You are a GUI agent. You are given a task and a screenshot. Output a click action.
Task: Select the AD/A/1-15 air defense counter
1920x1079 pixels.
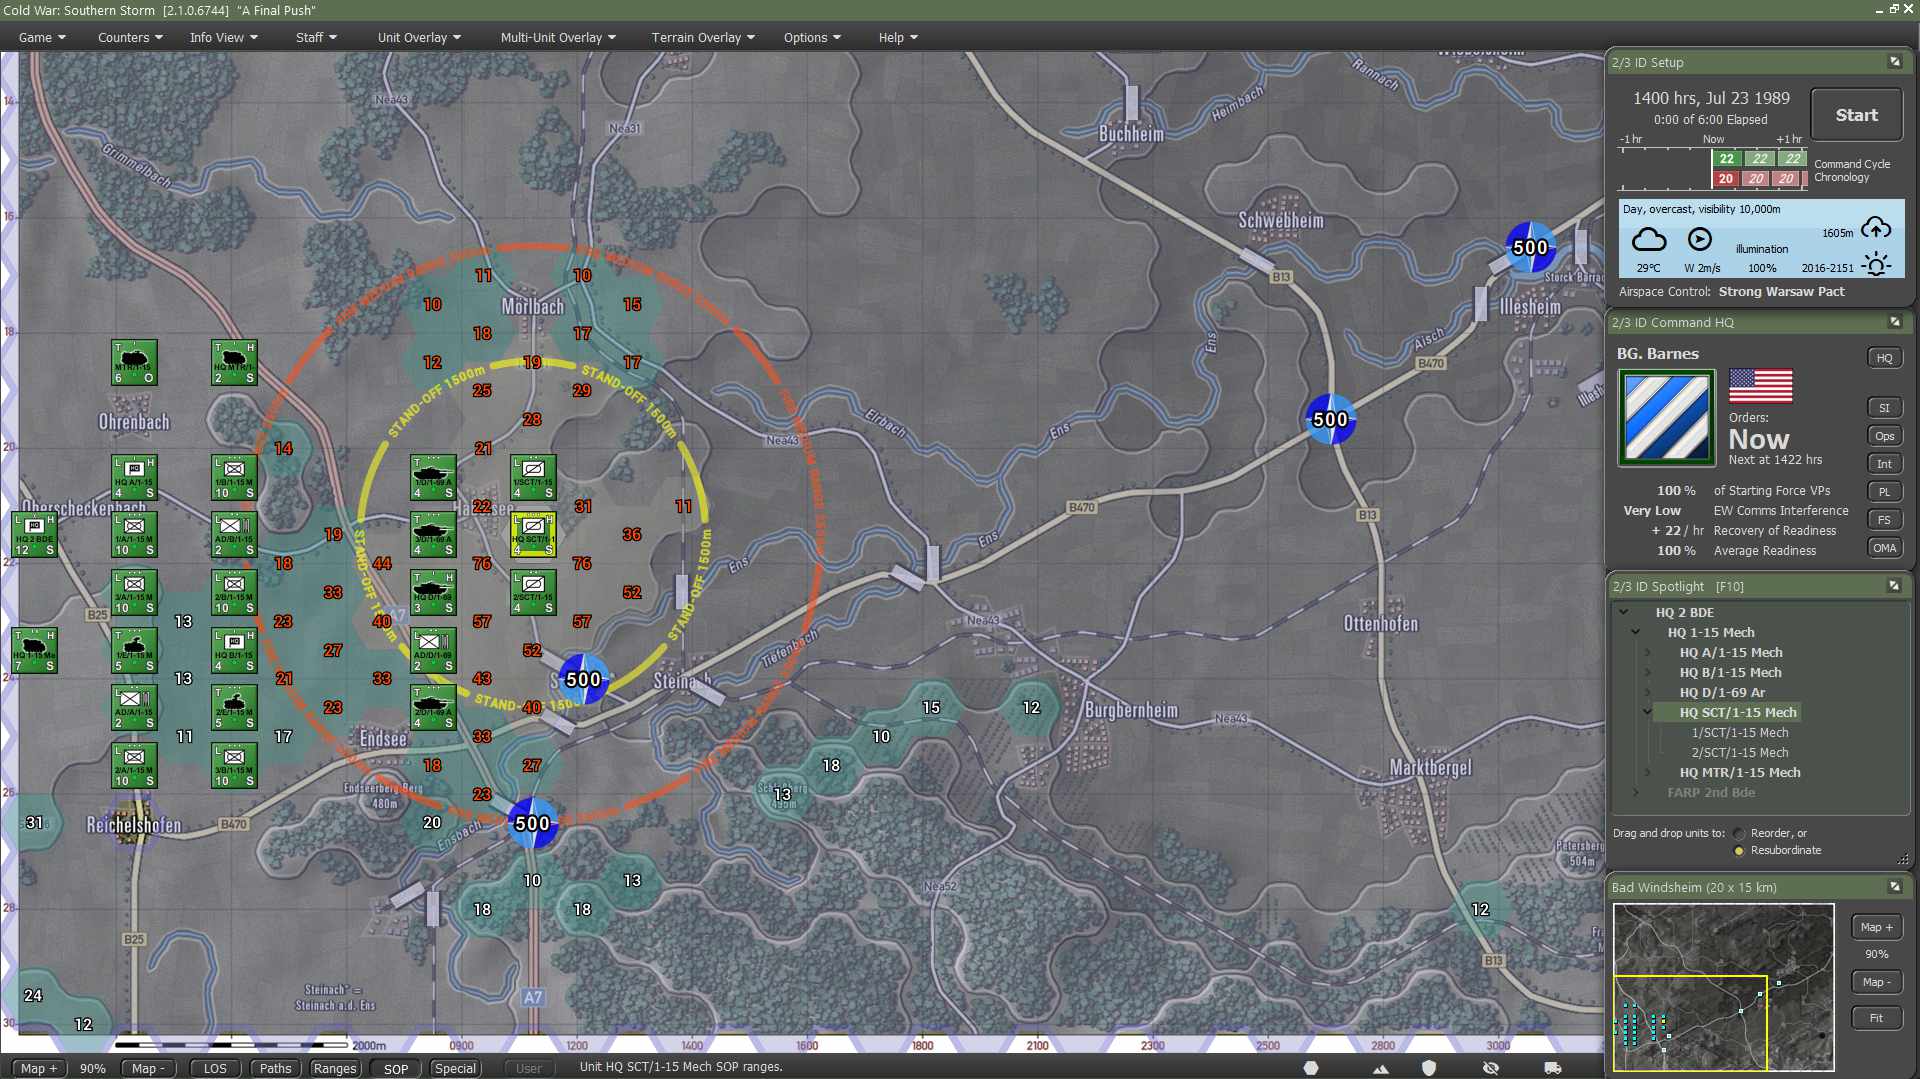pyautogui.click(x=134, y=708)
